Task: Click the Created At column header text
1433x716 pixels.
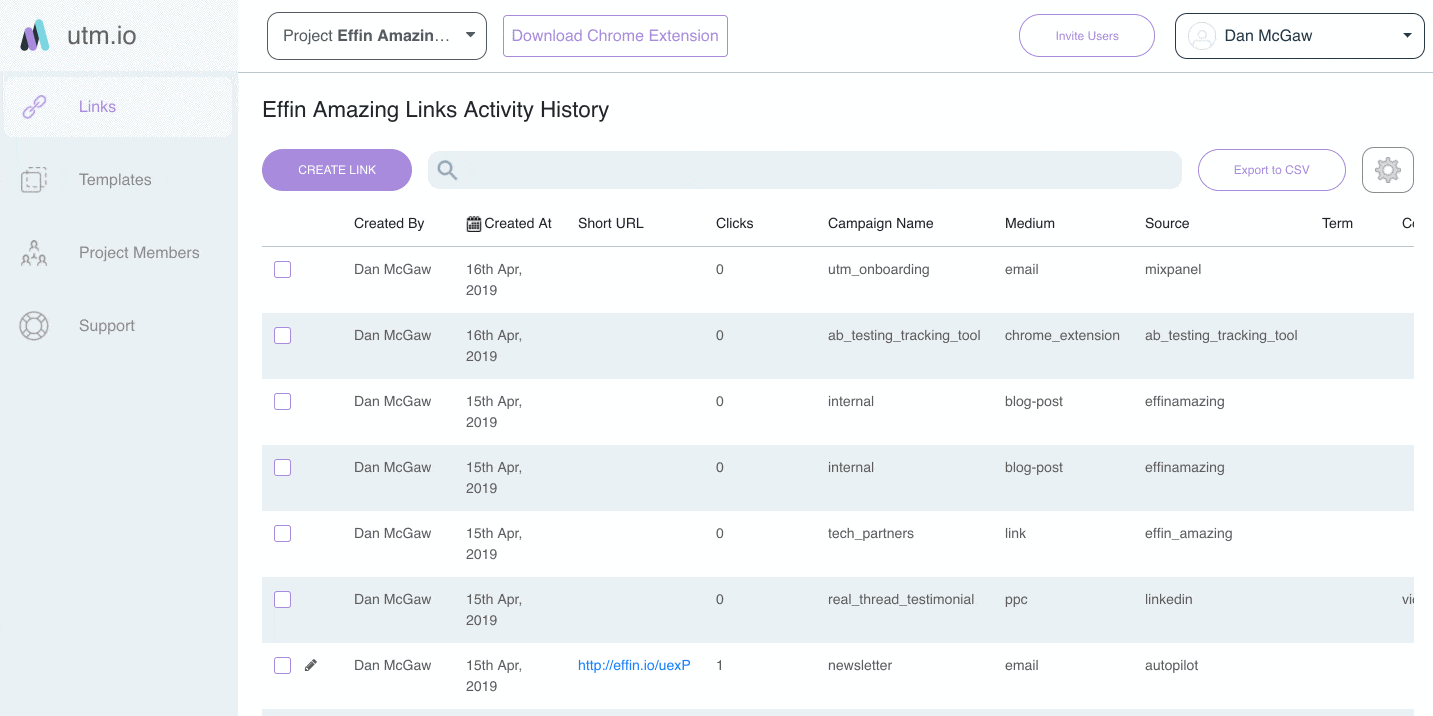Action: (518, 223)
